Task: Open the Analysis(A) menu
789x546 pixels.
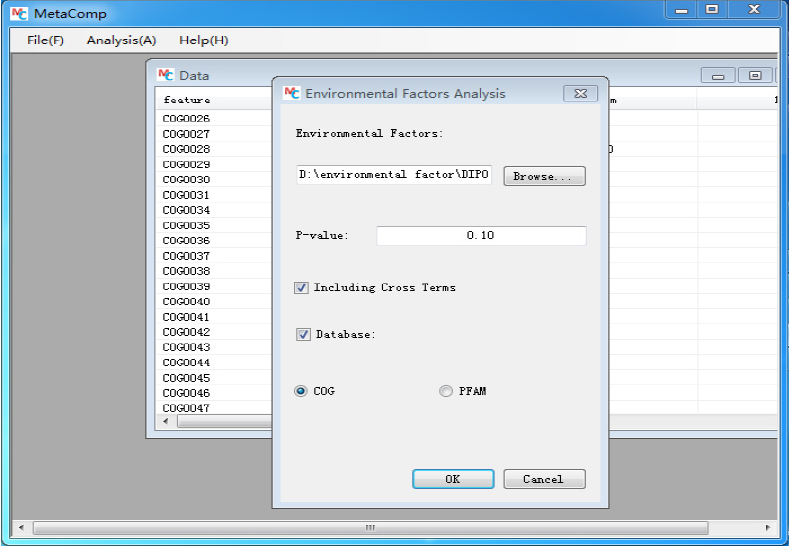Action: tap(121, 40)
